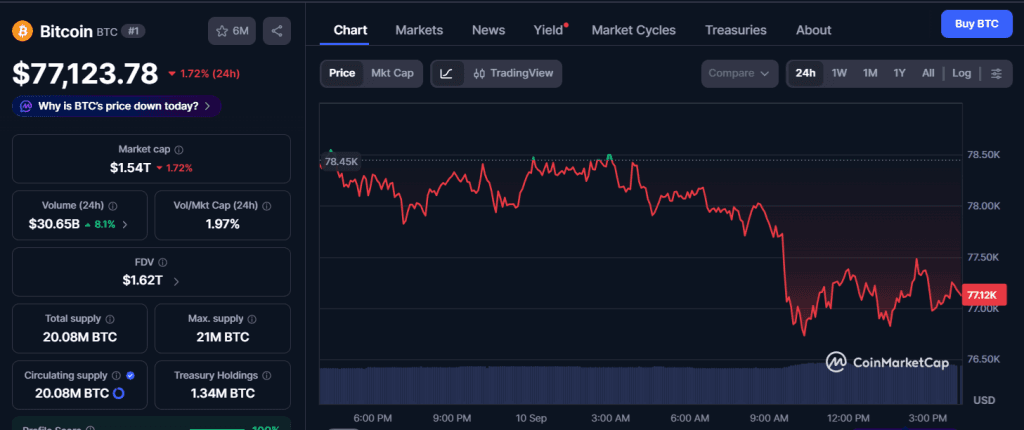Click the Volume (24h) info icon

coord(113,206)
